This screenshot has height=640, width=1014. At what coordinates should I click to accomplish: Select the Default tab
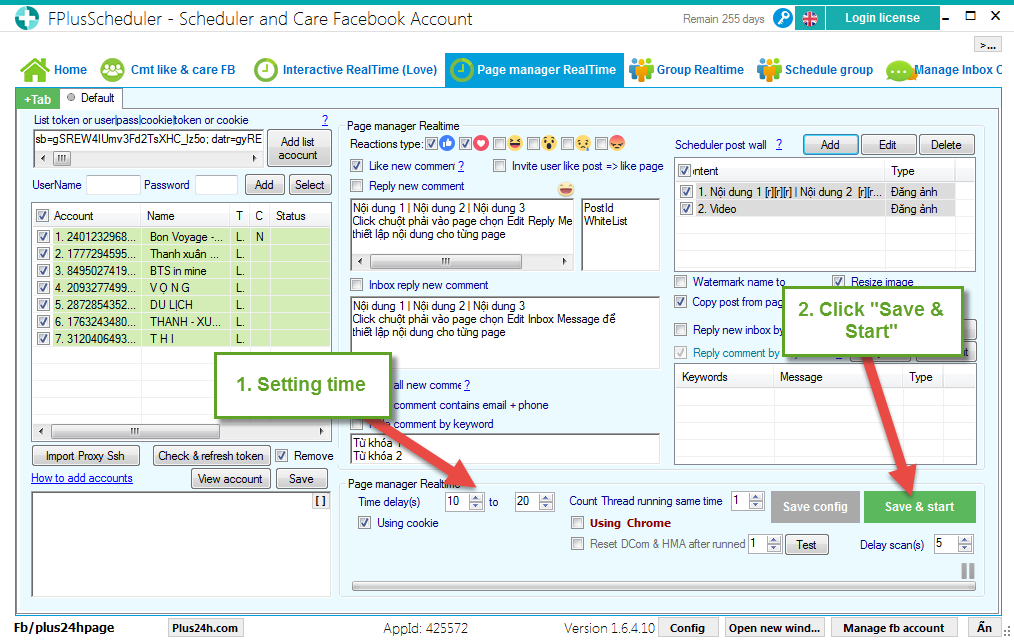[x=91, y=98]
